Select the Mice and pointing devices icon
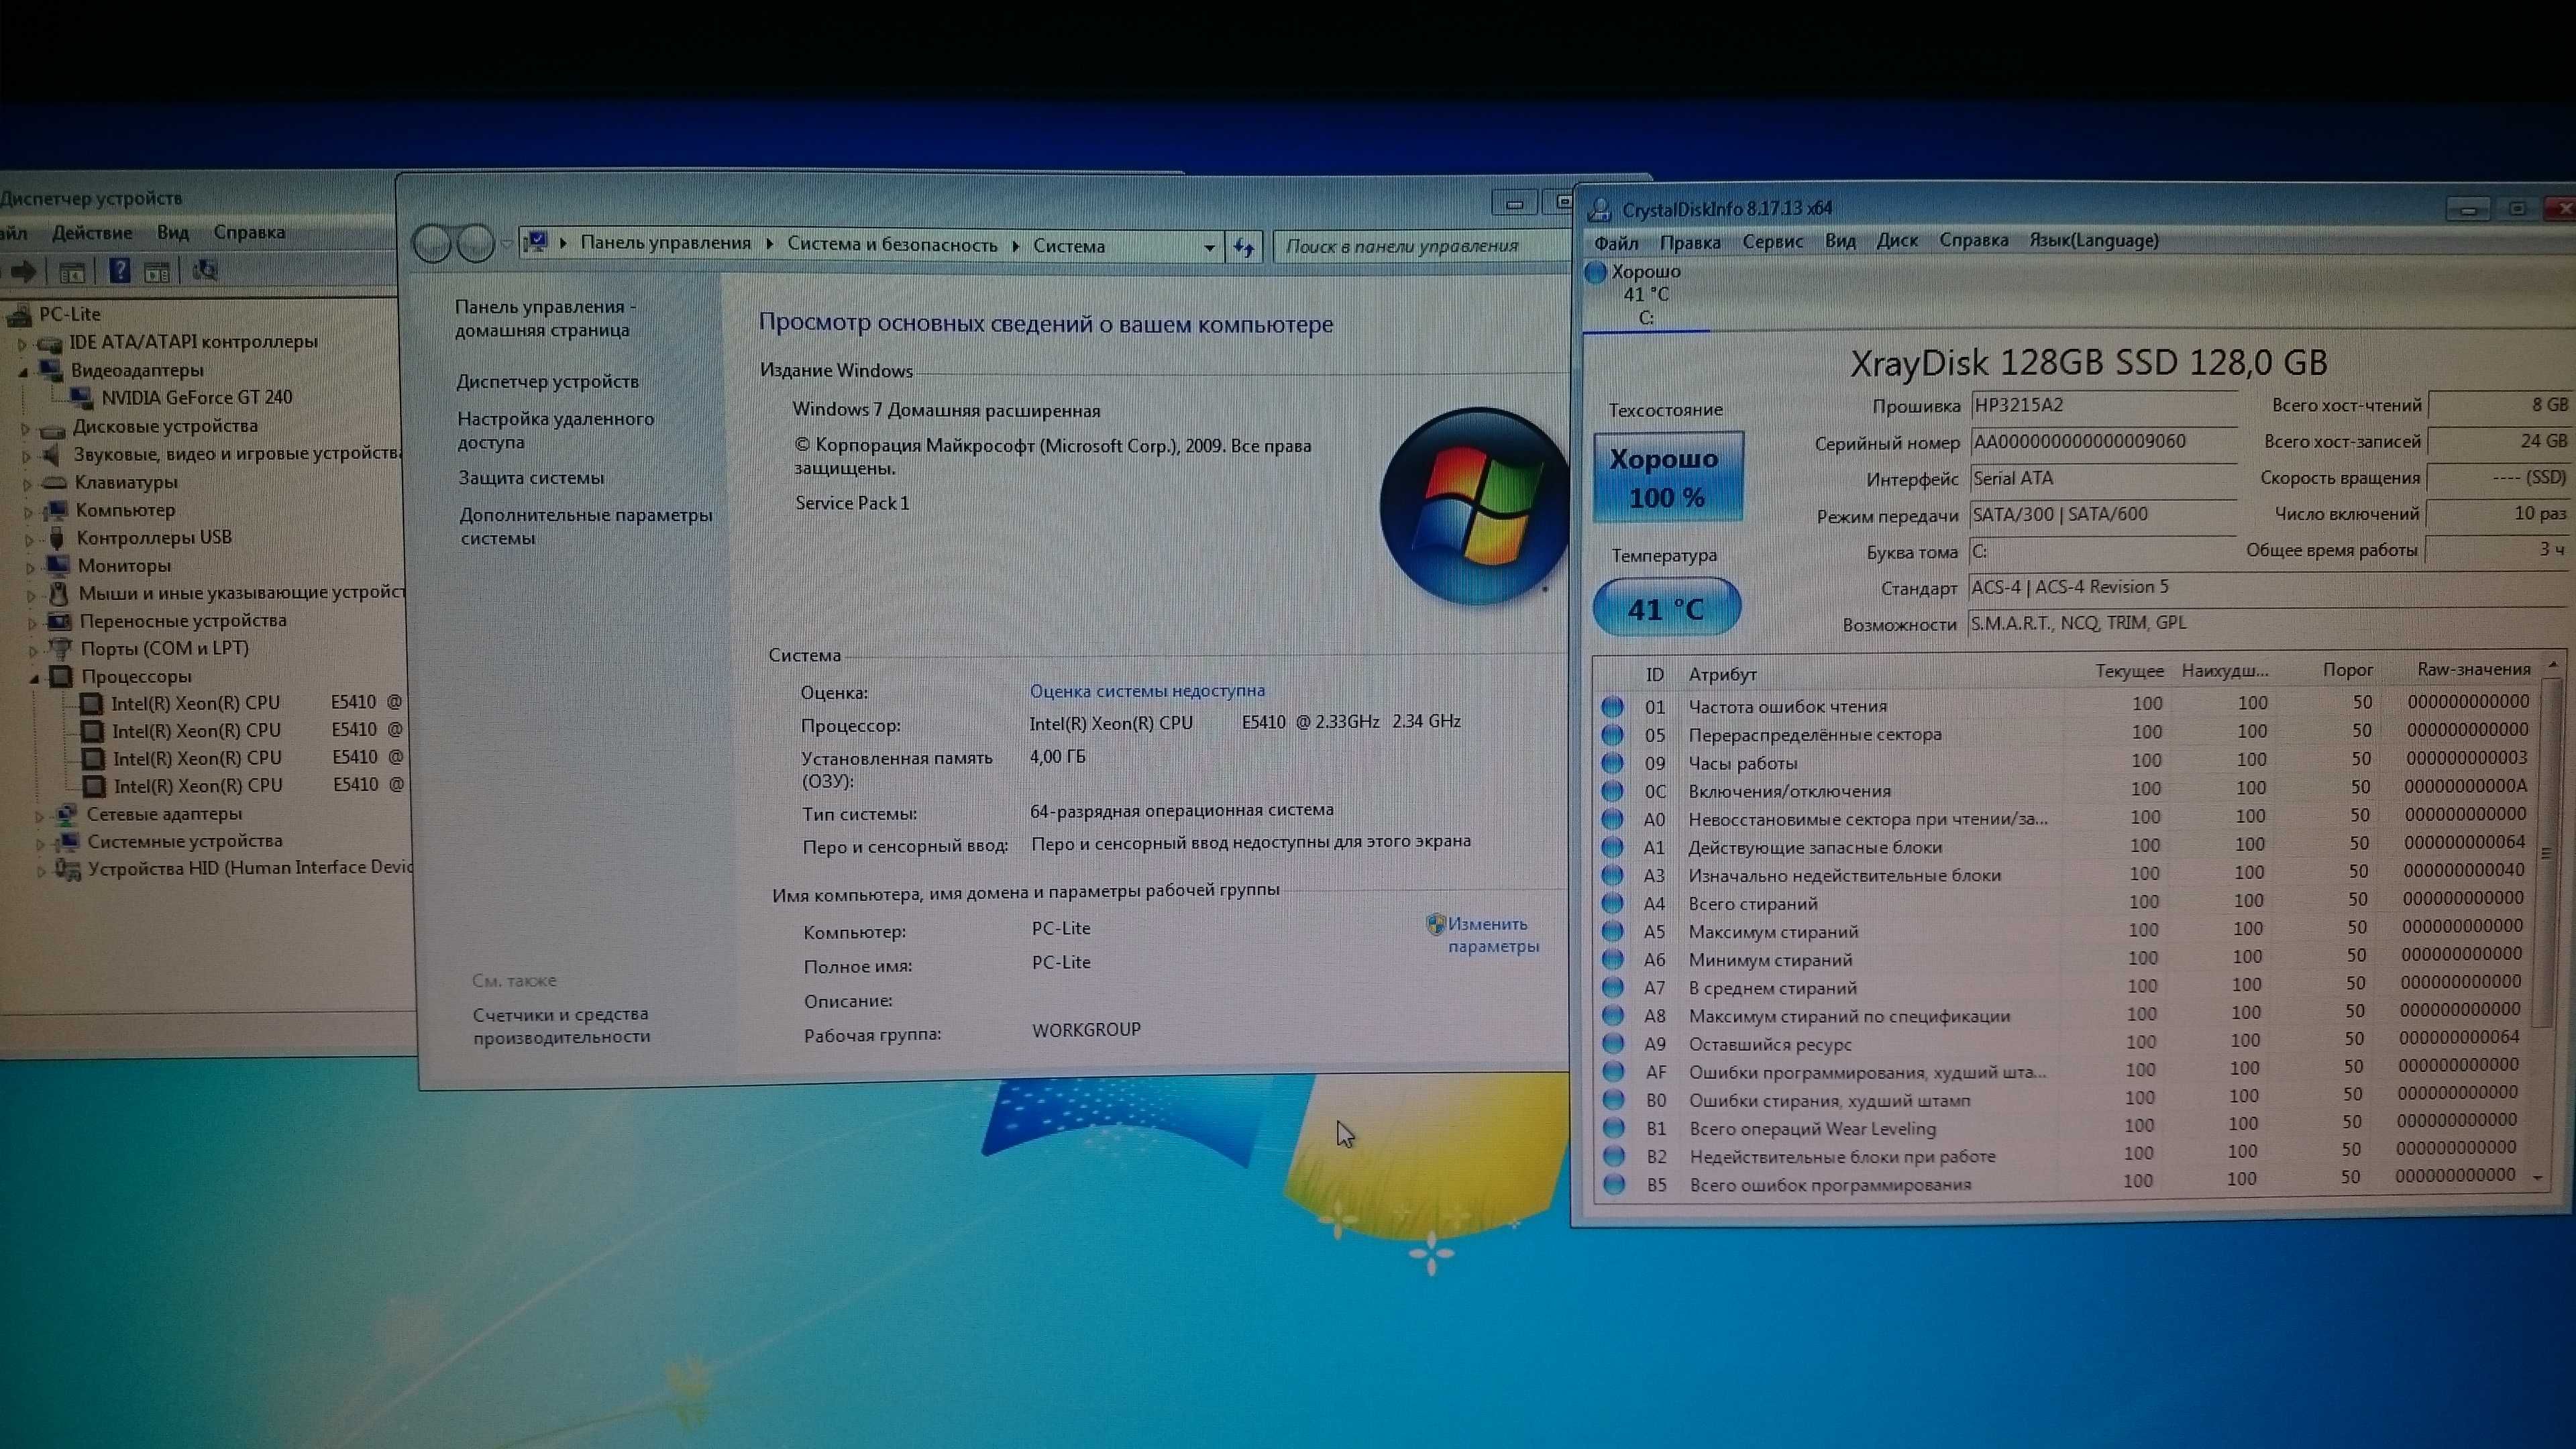The width and height of the screenshot is (2576, 1449). point(59,594)
